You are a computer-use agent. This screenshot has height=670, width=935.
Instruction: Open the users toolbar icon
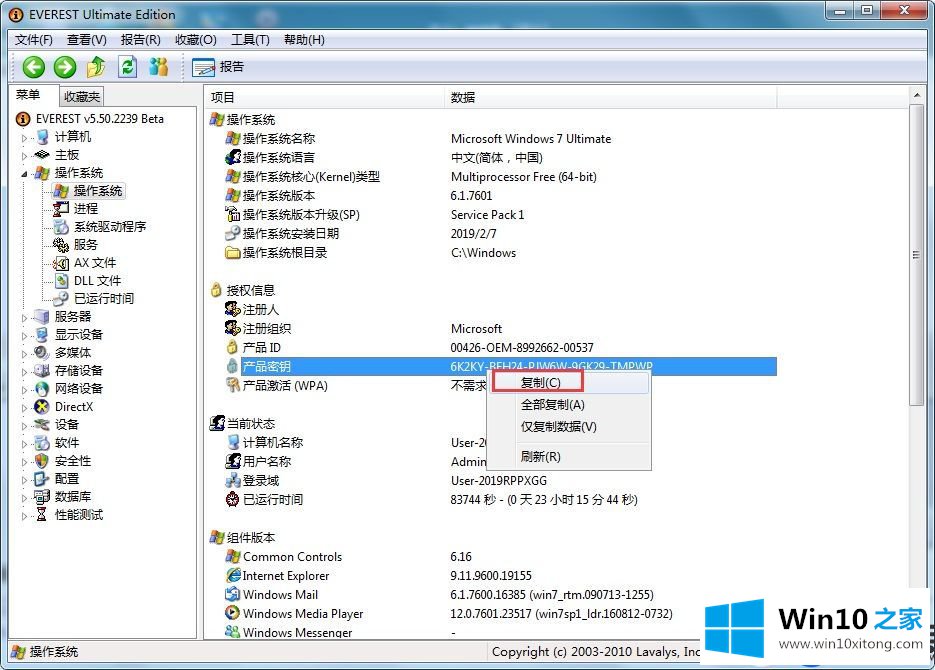tap(159, 67)
